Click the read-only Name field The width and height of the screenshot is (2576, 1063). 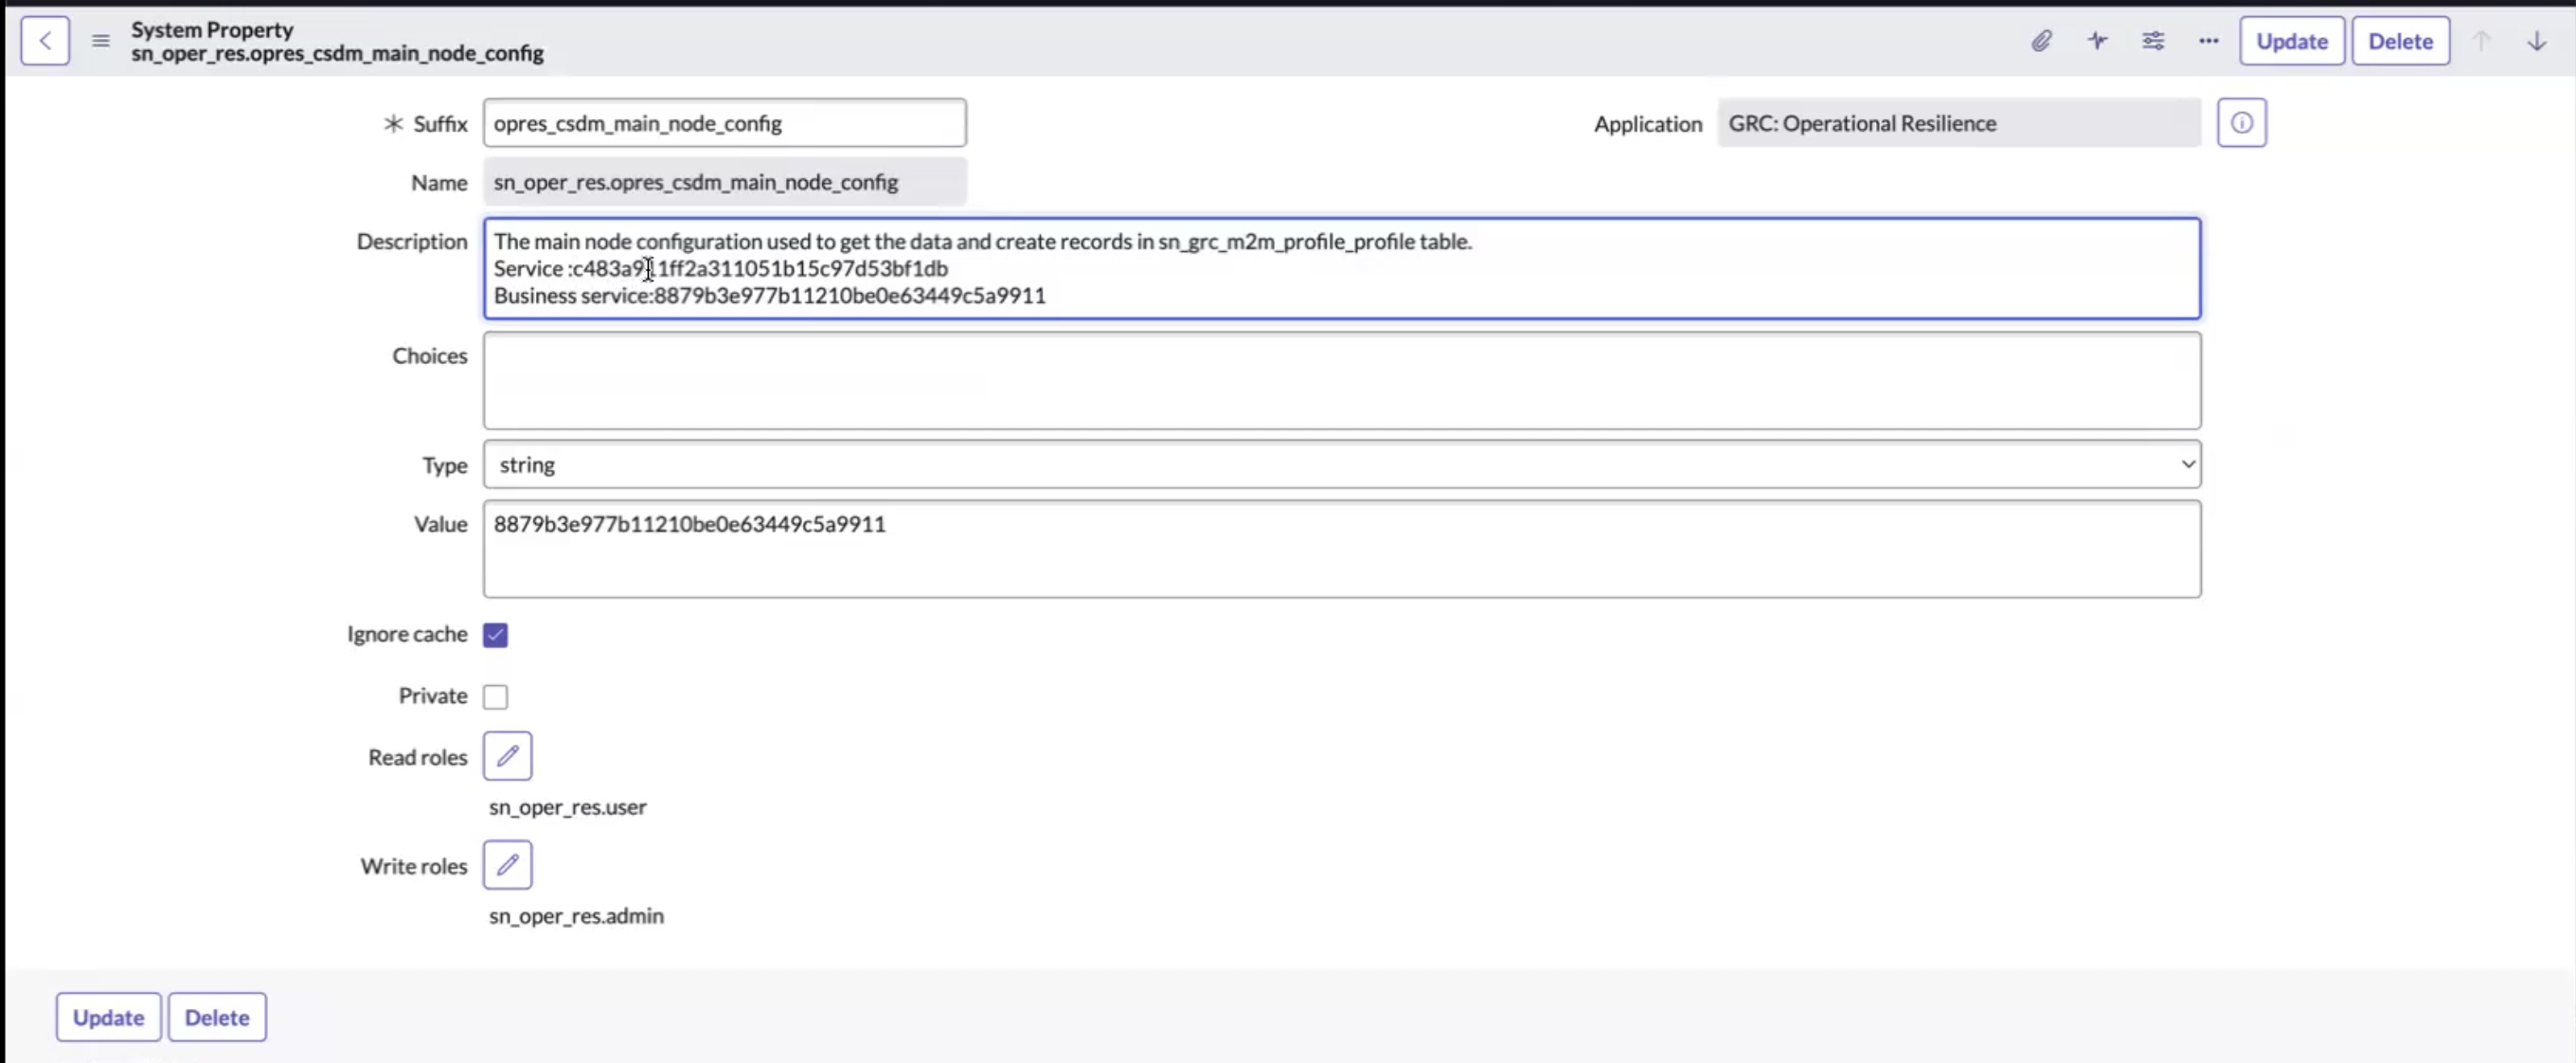click(x=725, y=182)
